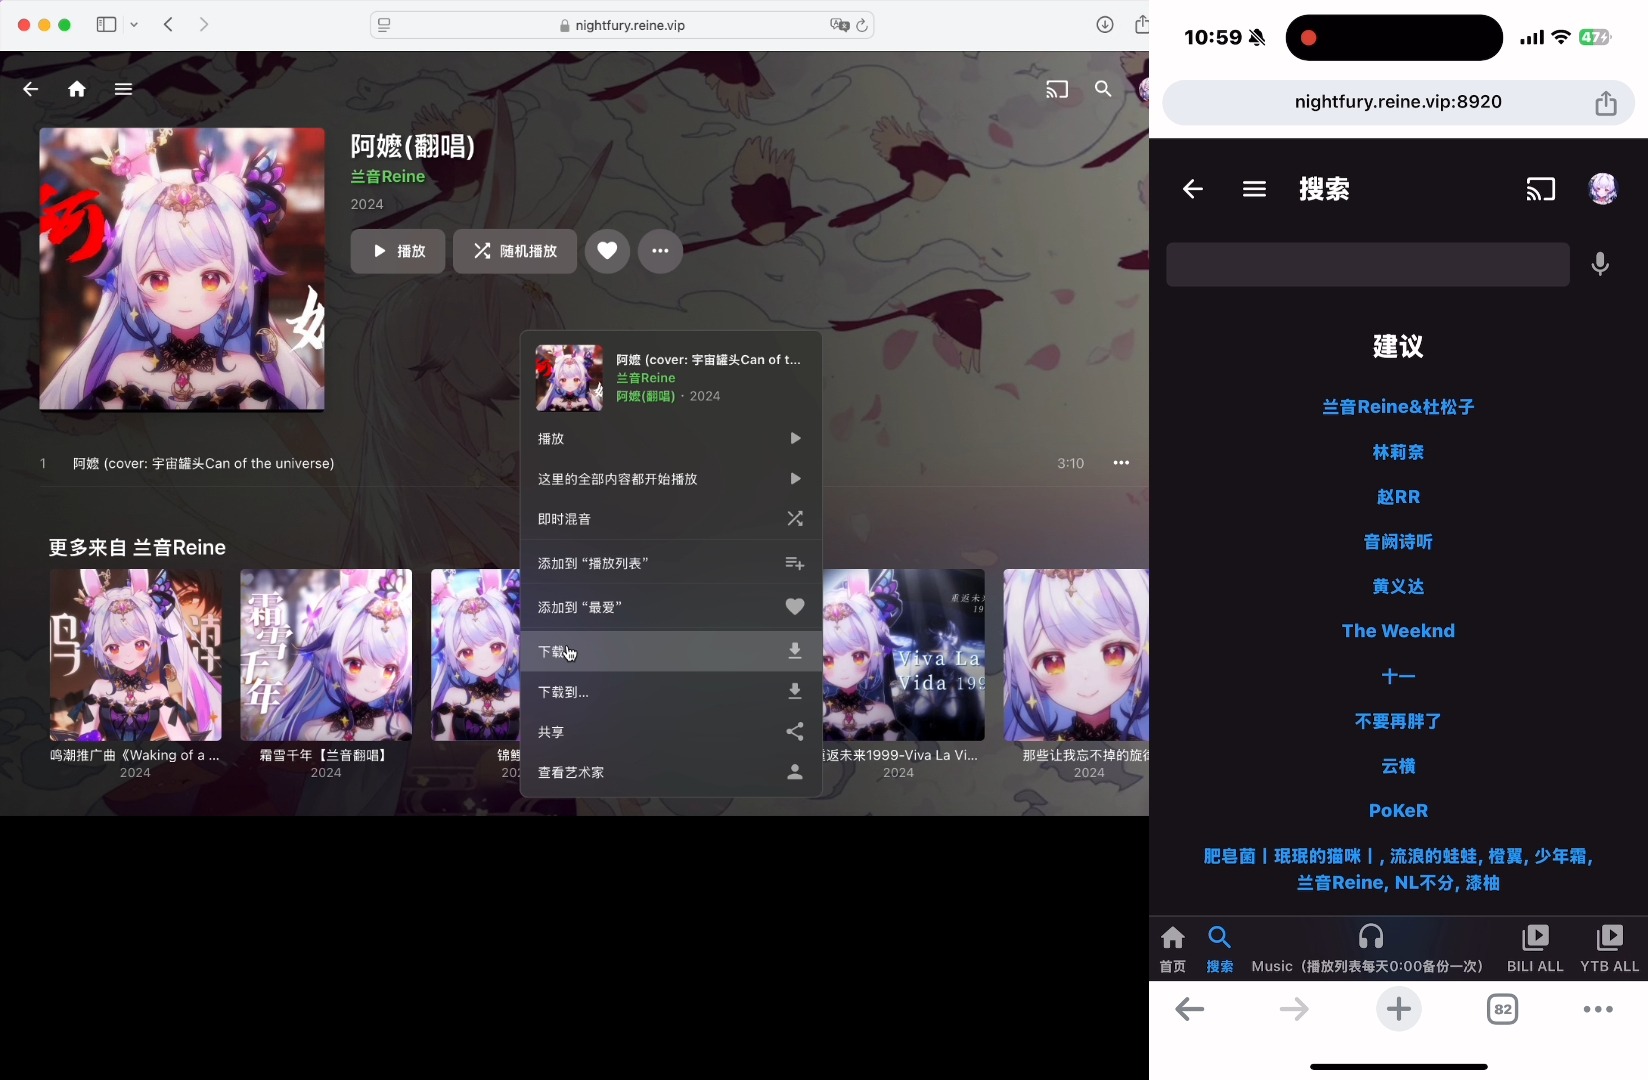Click Safari back navigation arrow

point(168,24)
